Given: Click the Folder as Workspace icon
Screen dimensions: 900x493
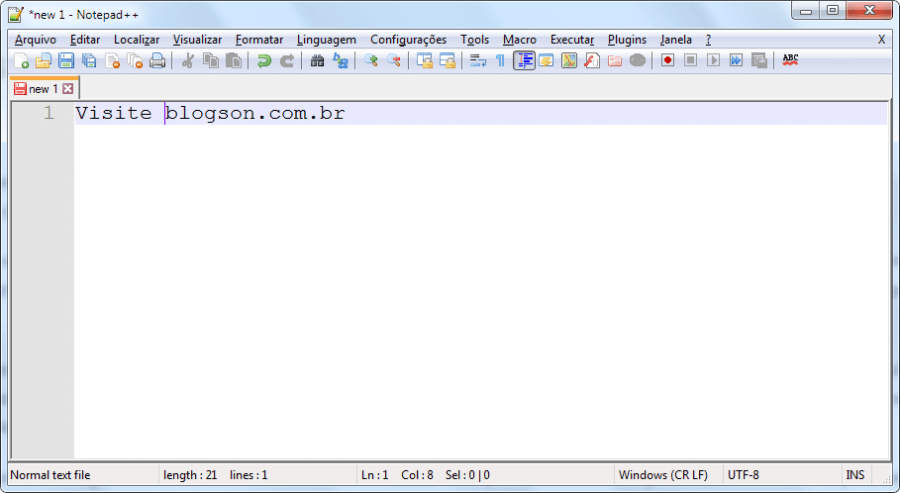Looking at the screenshot, I should coord(615,60).
